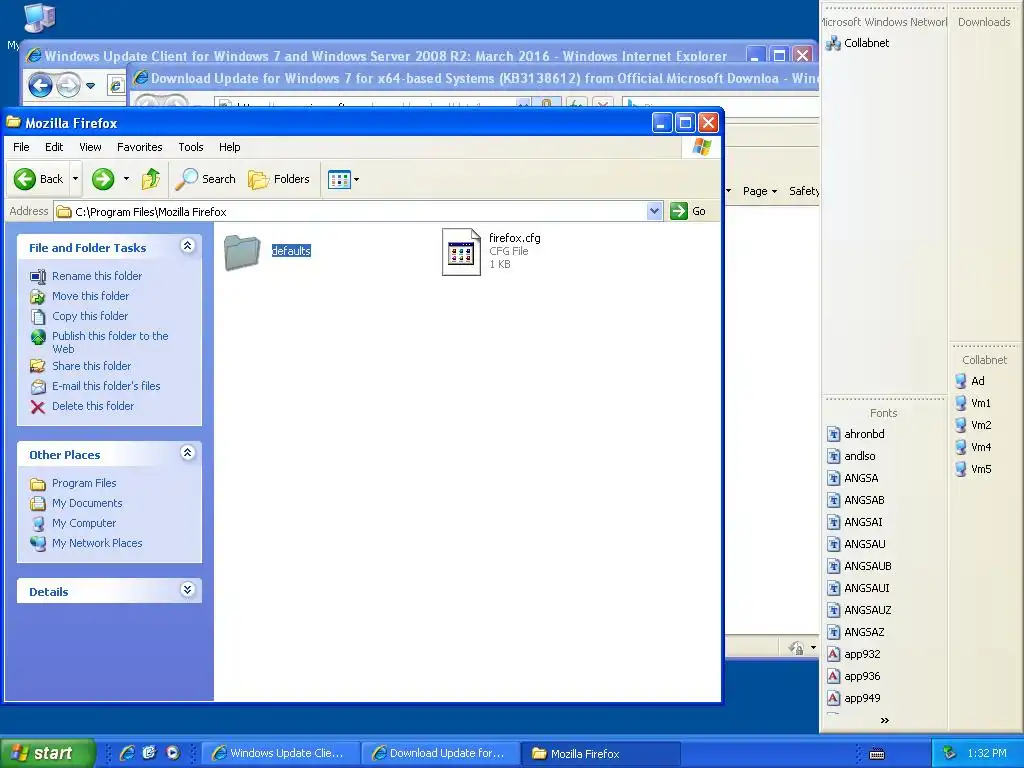1024x768 pixels.
Task: Go back using the green Back arrow
Action: point(38,179)
